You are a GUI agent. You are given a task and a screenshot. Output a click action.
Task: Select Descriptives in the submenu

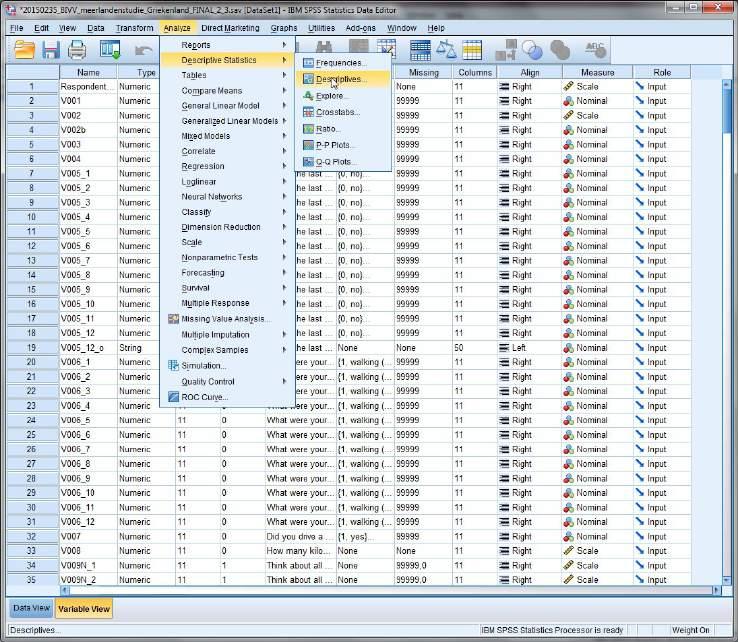[x=344, y=79]
